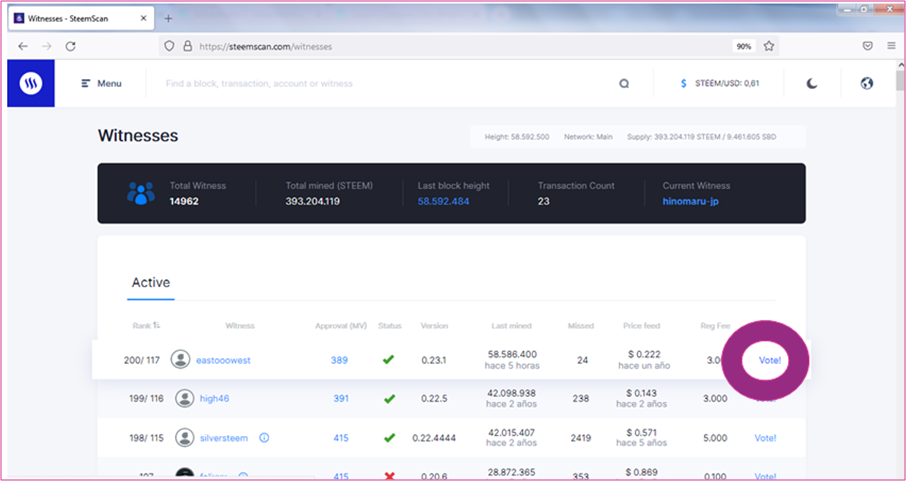The width and height of the screenshot is (906, 481).
Task: Click the Steem logo home icon
Action: [x=31, y=83]
